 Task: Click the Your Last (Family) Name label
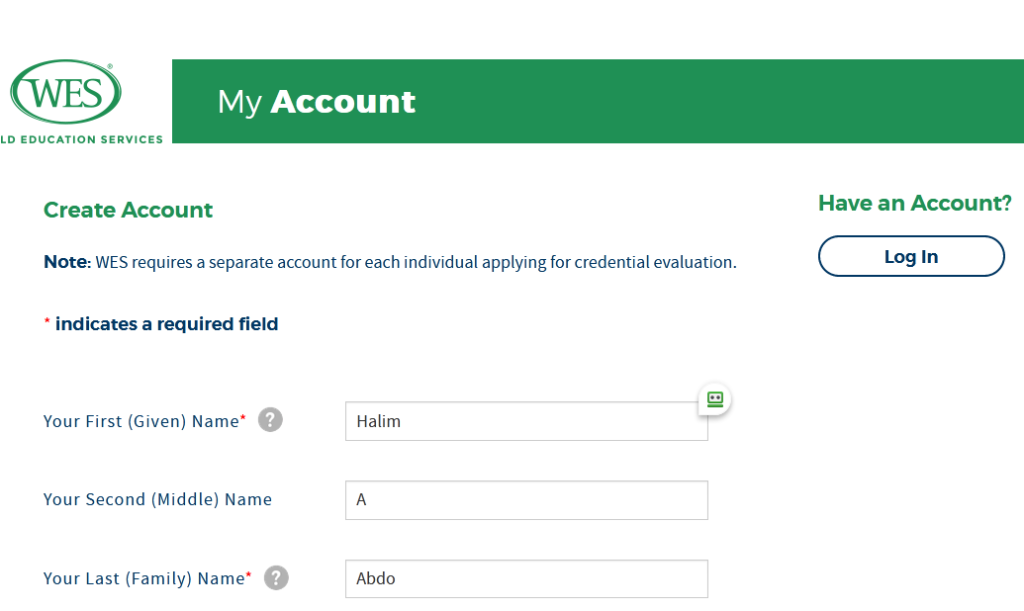(144, 578)
